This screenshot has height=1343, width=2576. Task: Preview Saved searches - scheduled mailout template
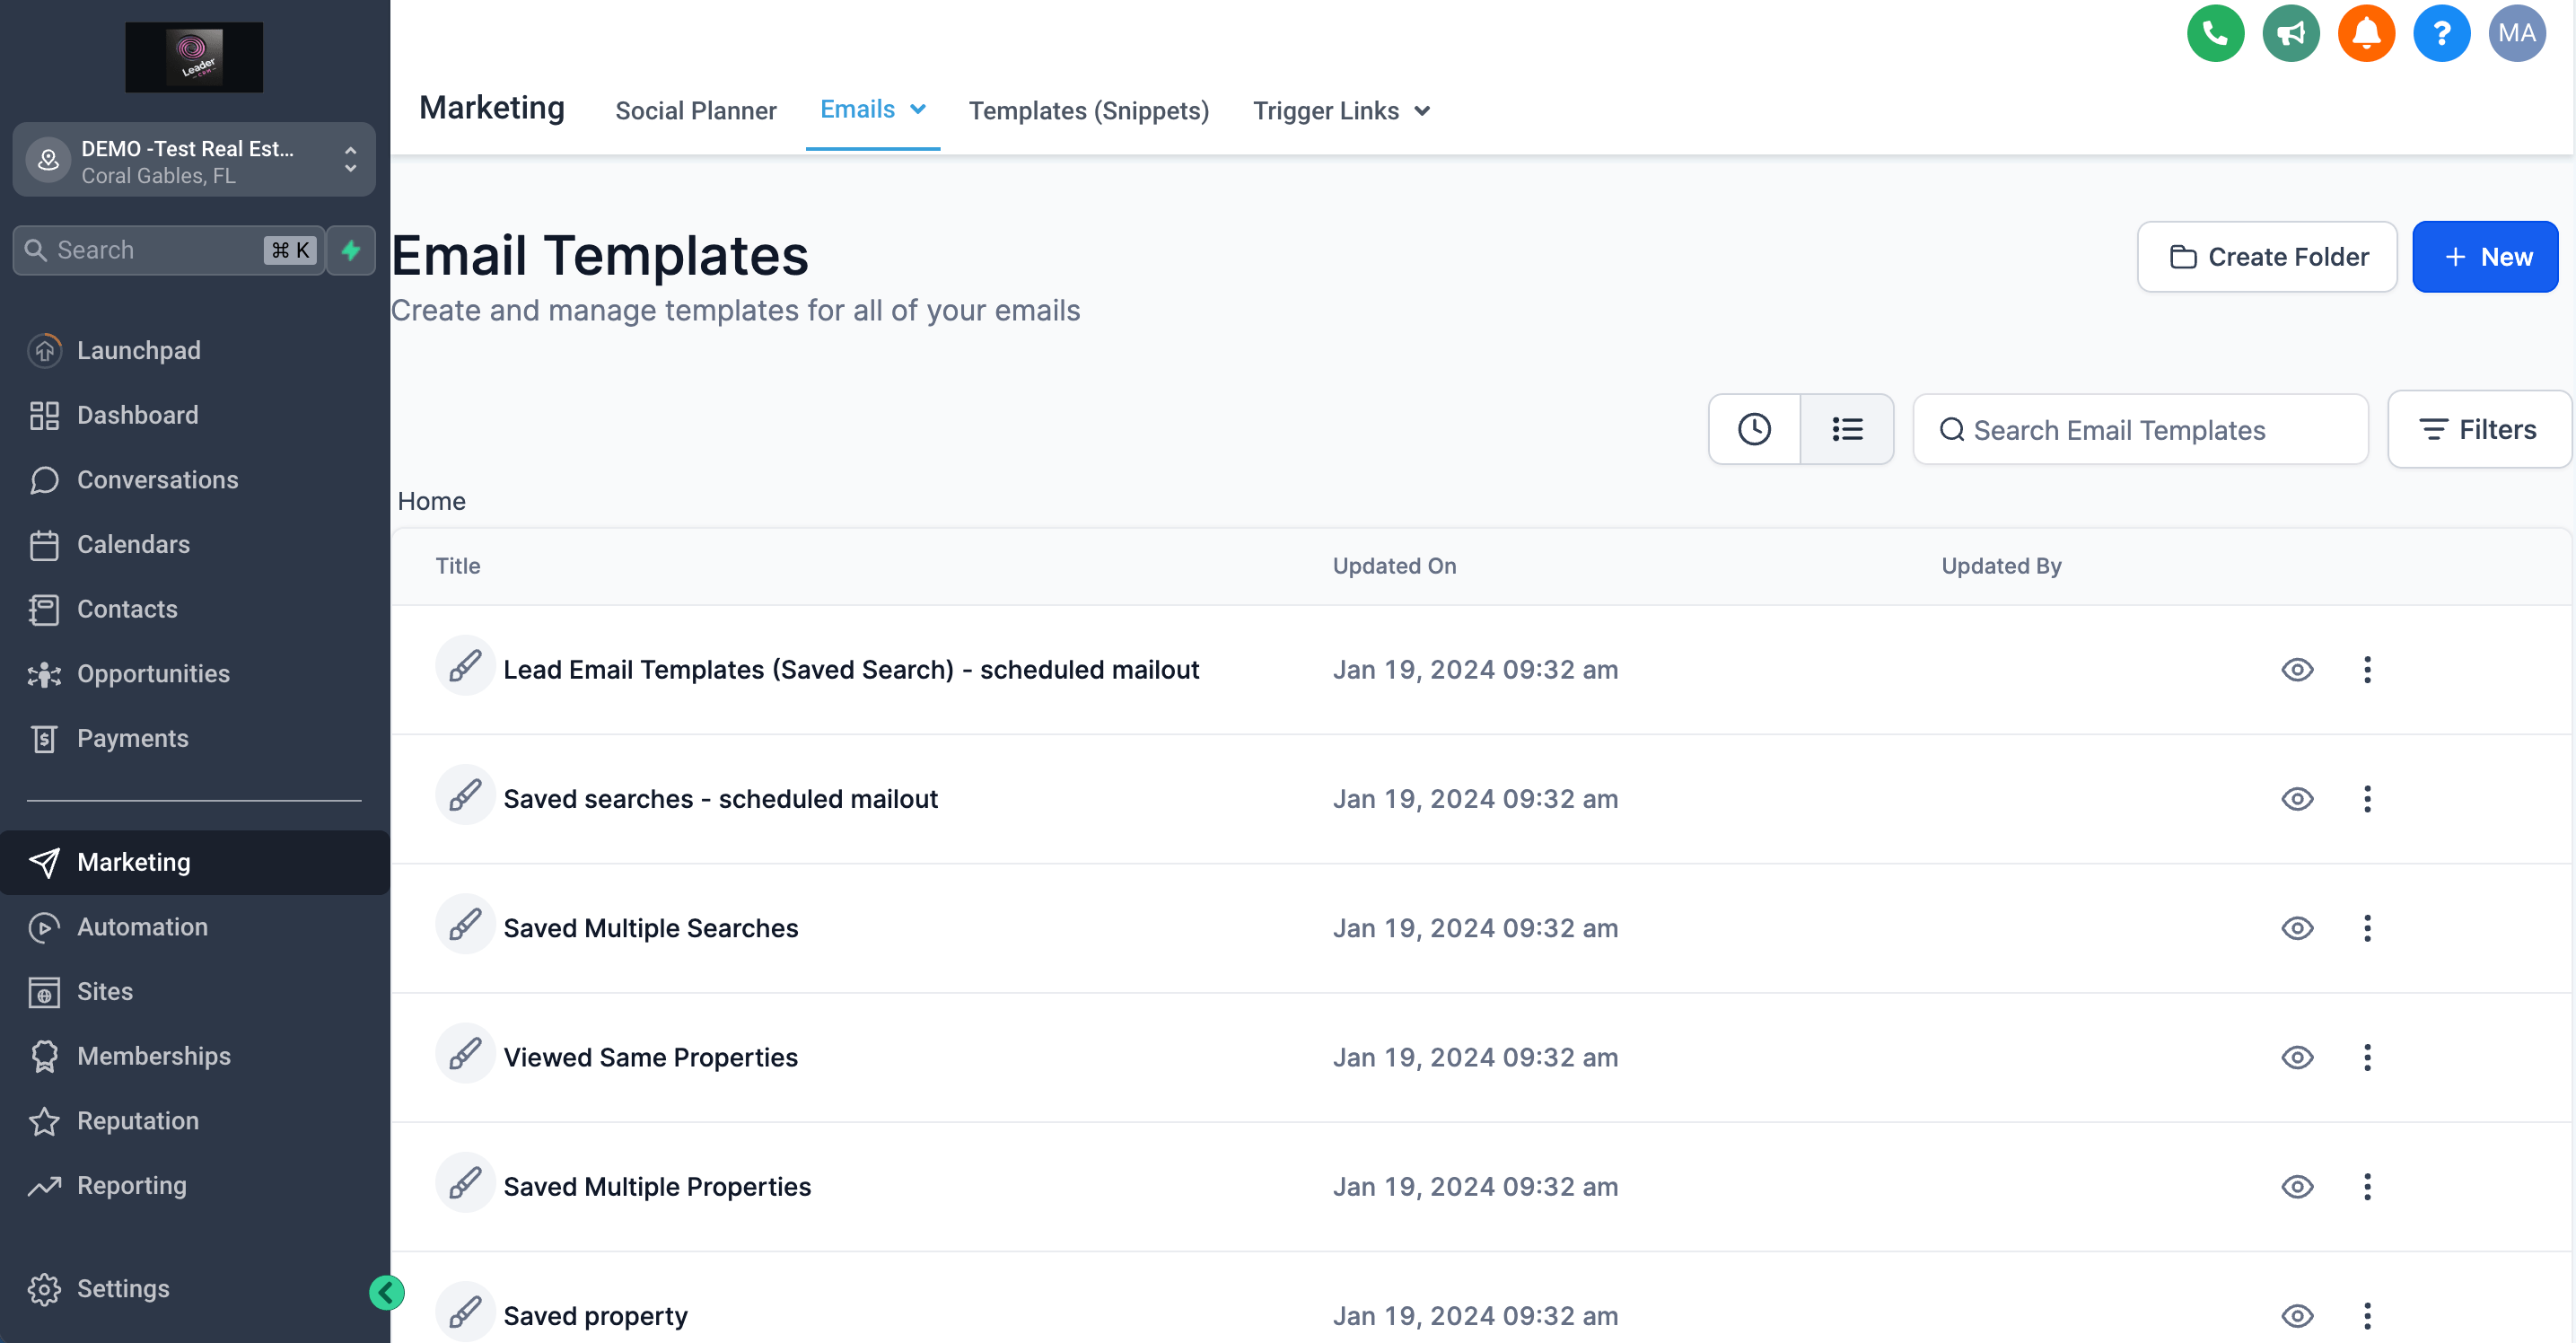click(2296, 798)
